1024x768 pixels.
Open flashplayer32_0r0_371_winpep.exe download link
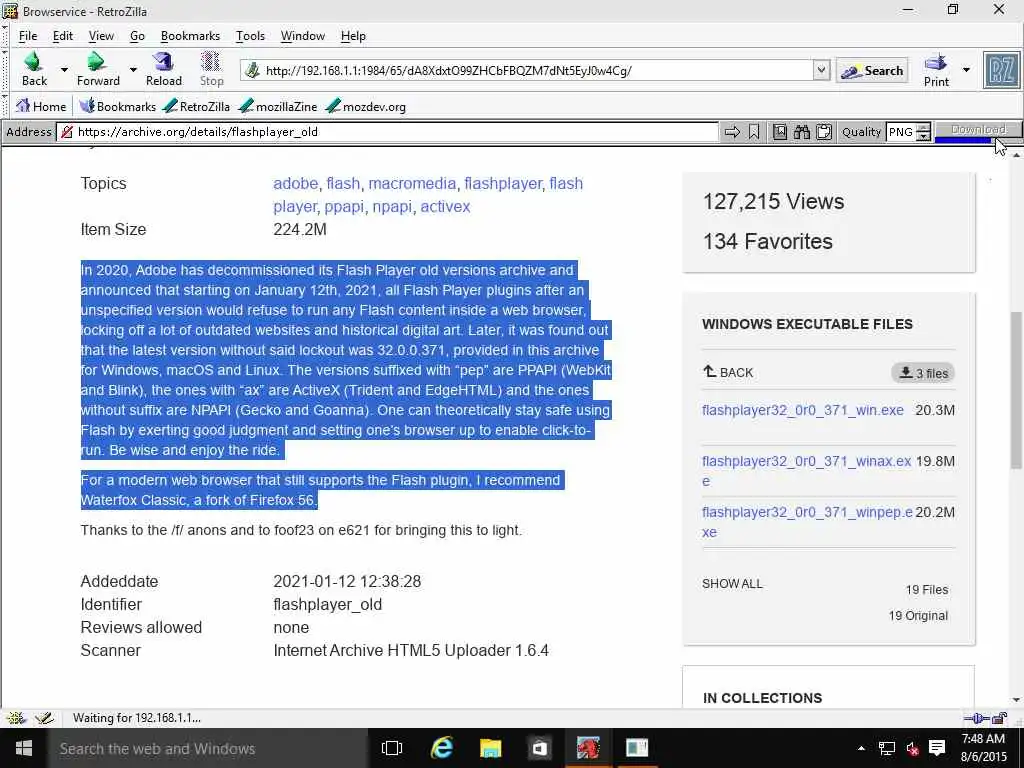807,522
